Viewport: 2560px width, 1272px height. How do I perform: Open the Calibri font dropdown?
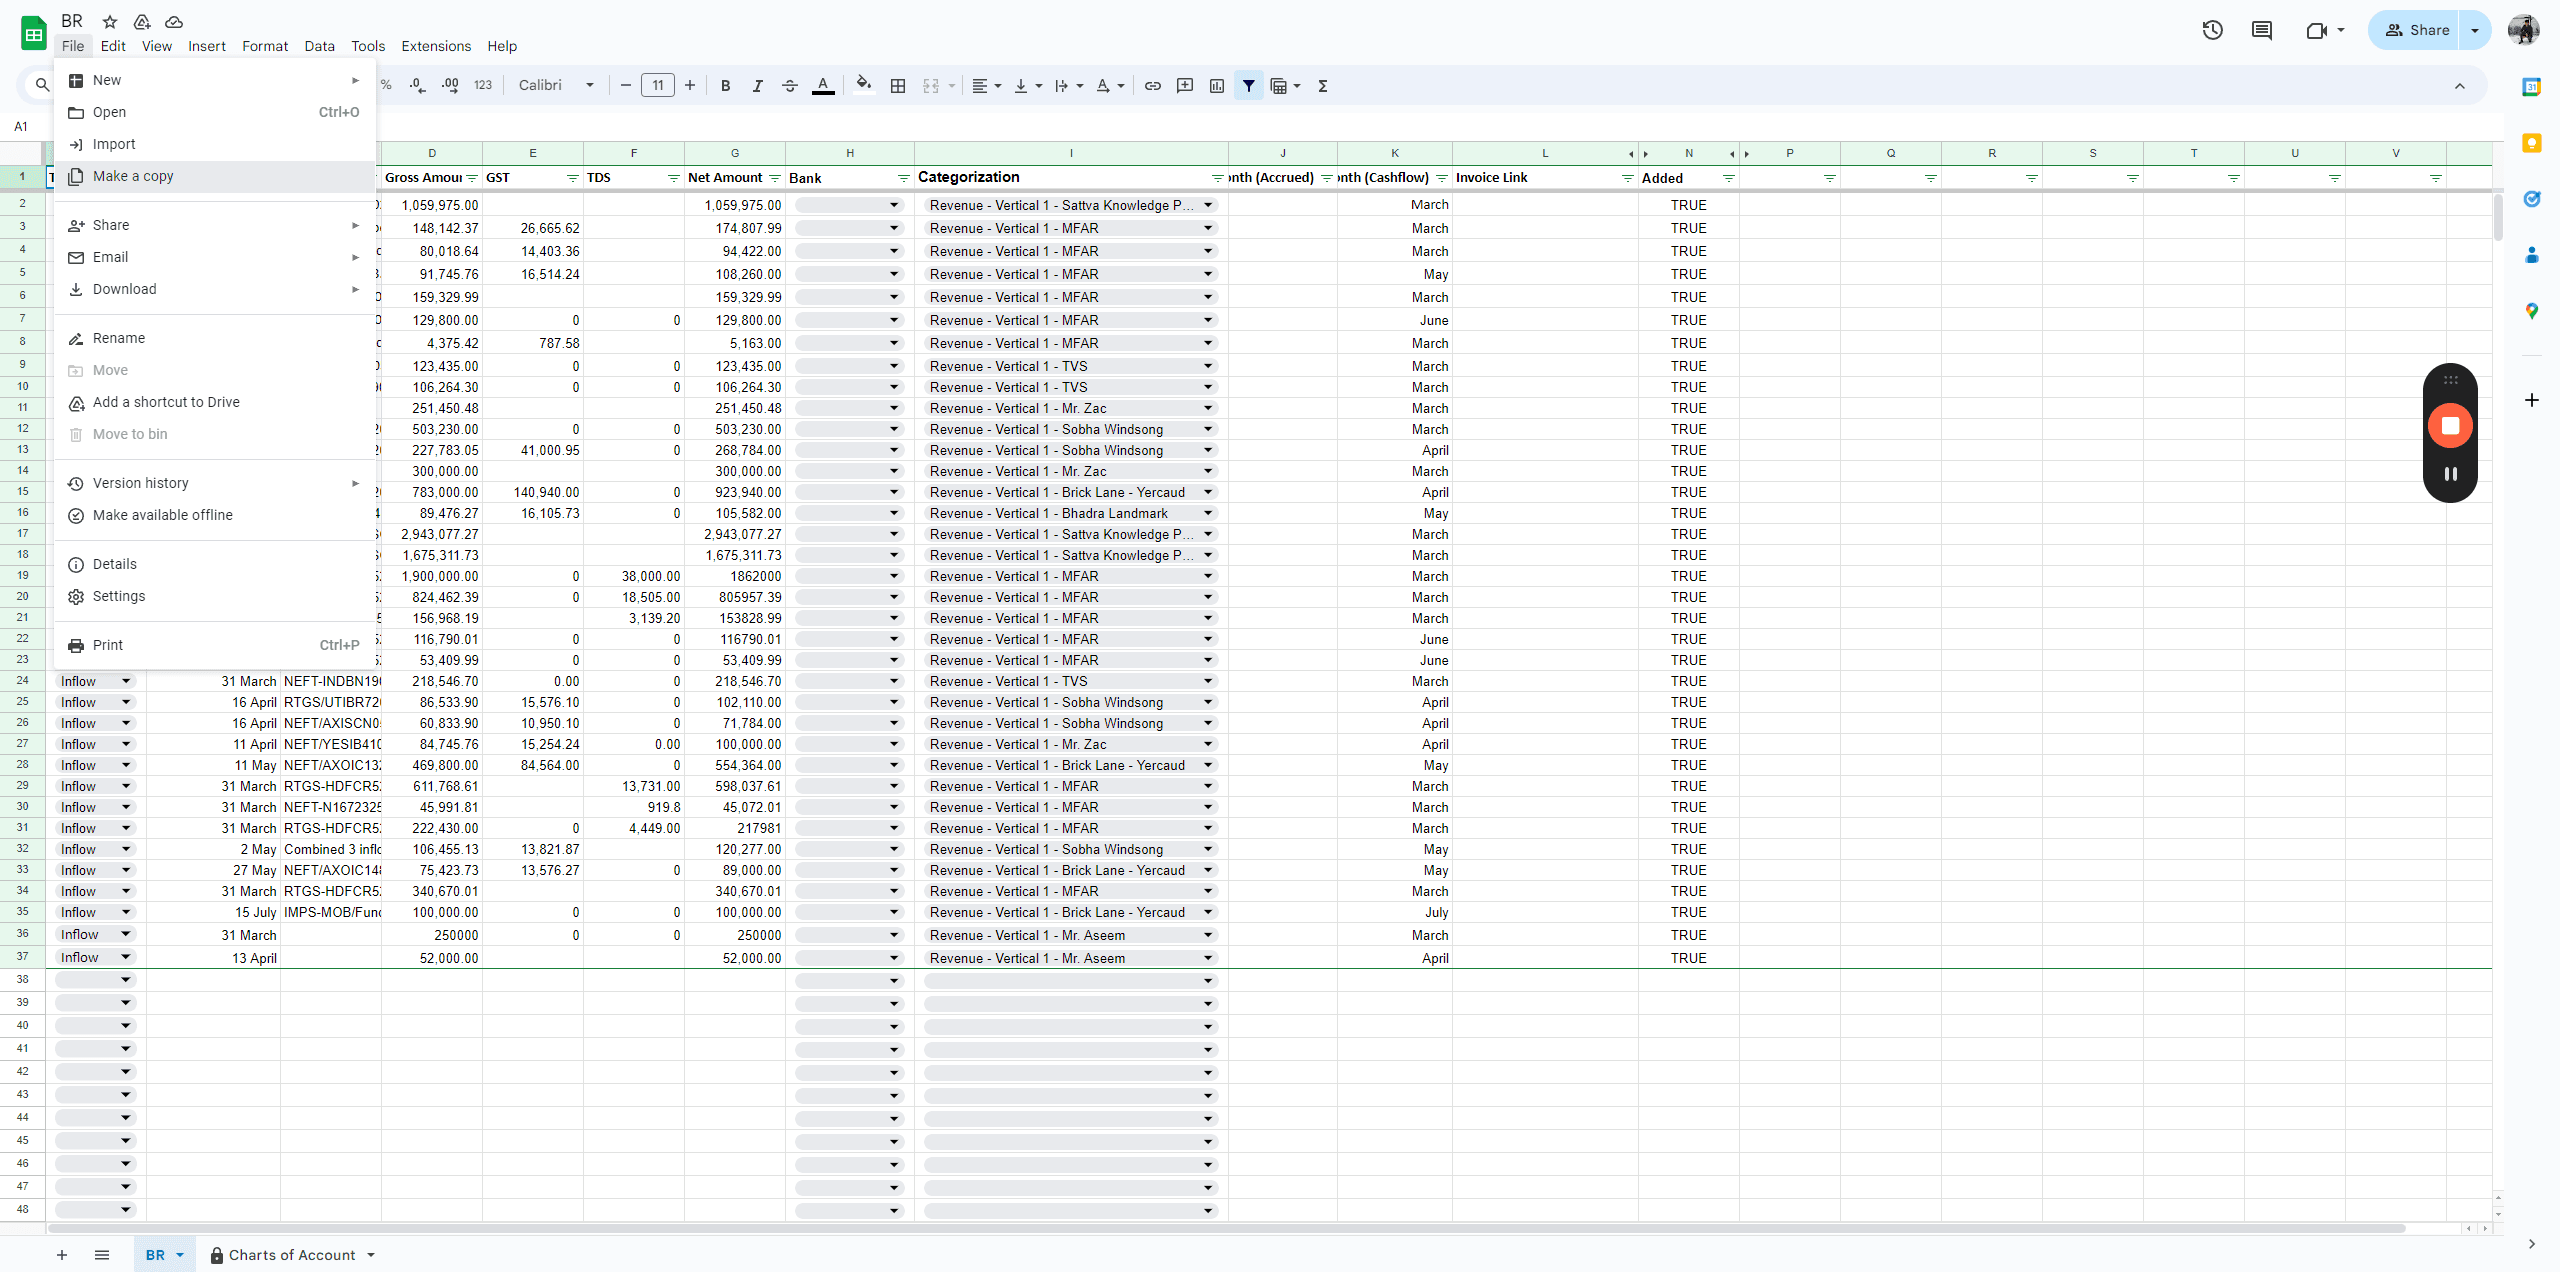pyautogui.click(x=555, y=86)
